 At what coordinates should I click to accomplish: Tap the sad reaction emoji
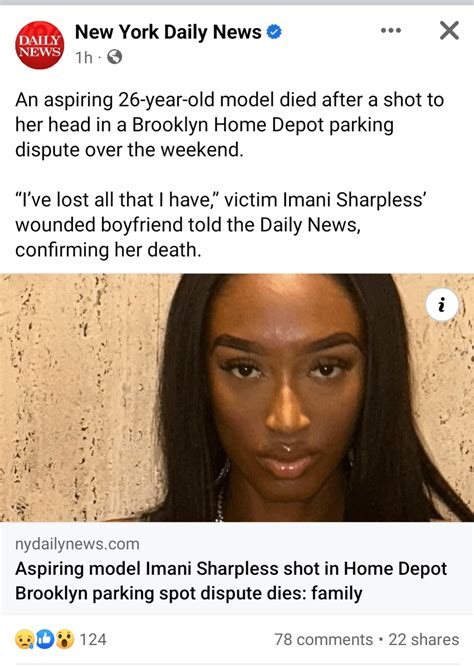coord(24,639)
